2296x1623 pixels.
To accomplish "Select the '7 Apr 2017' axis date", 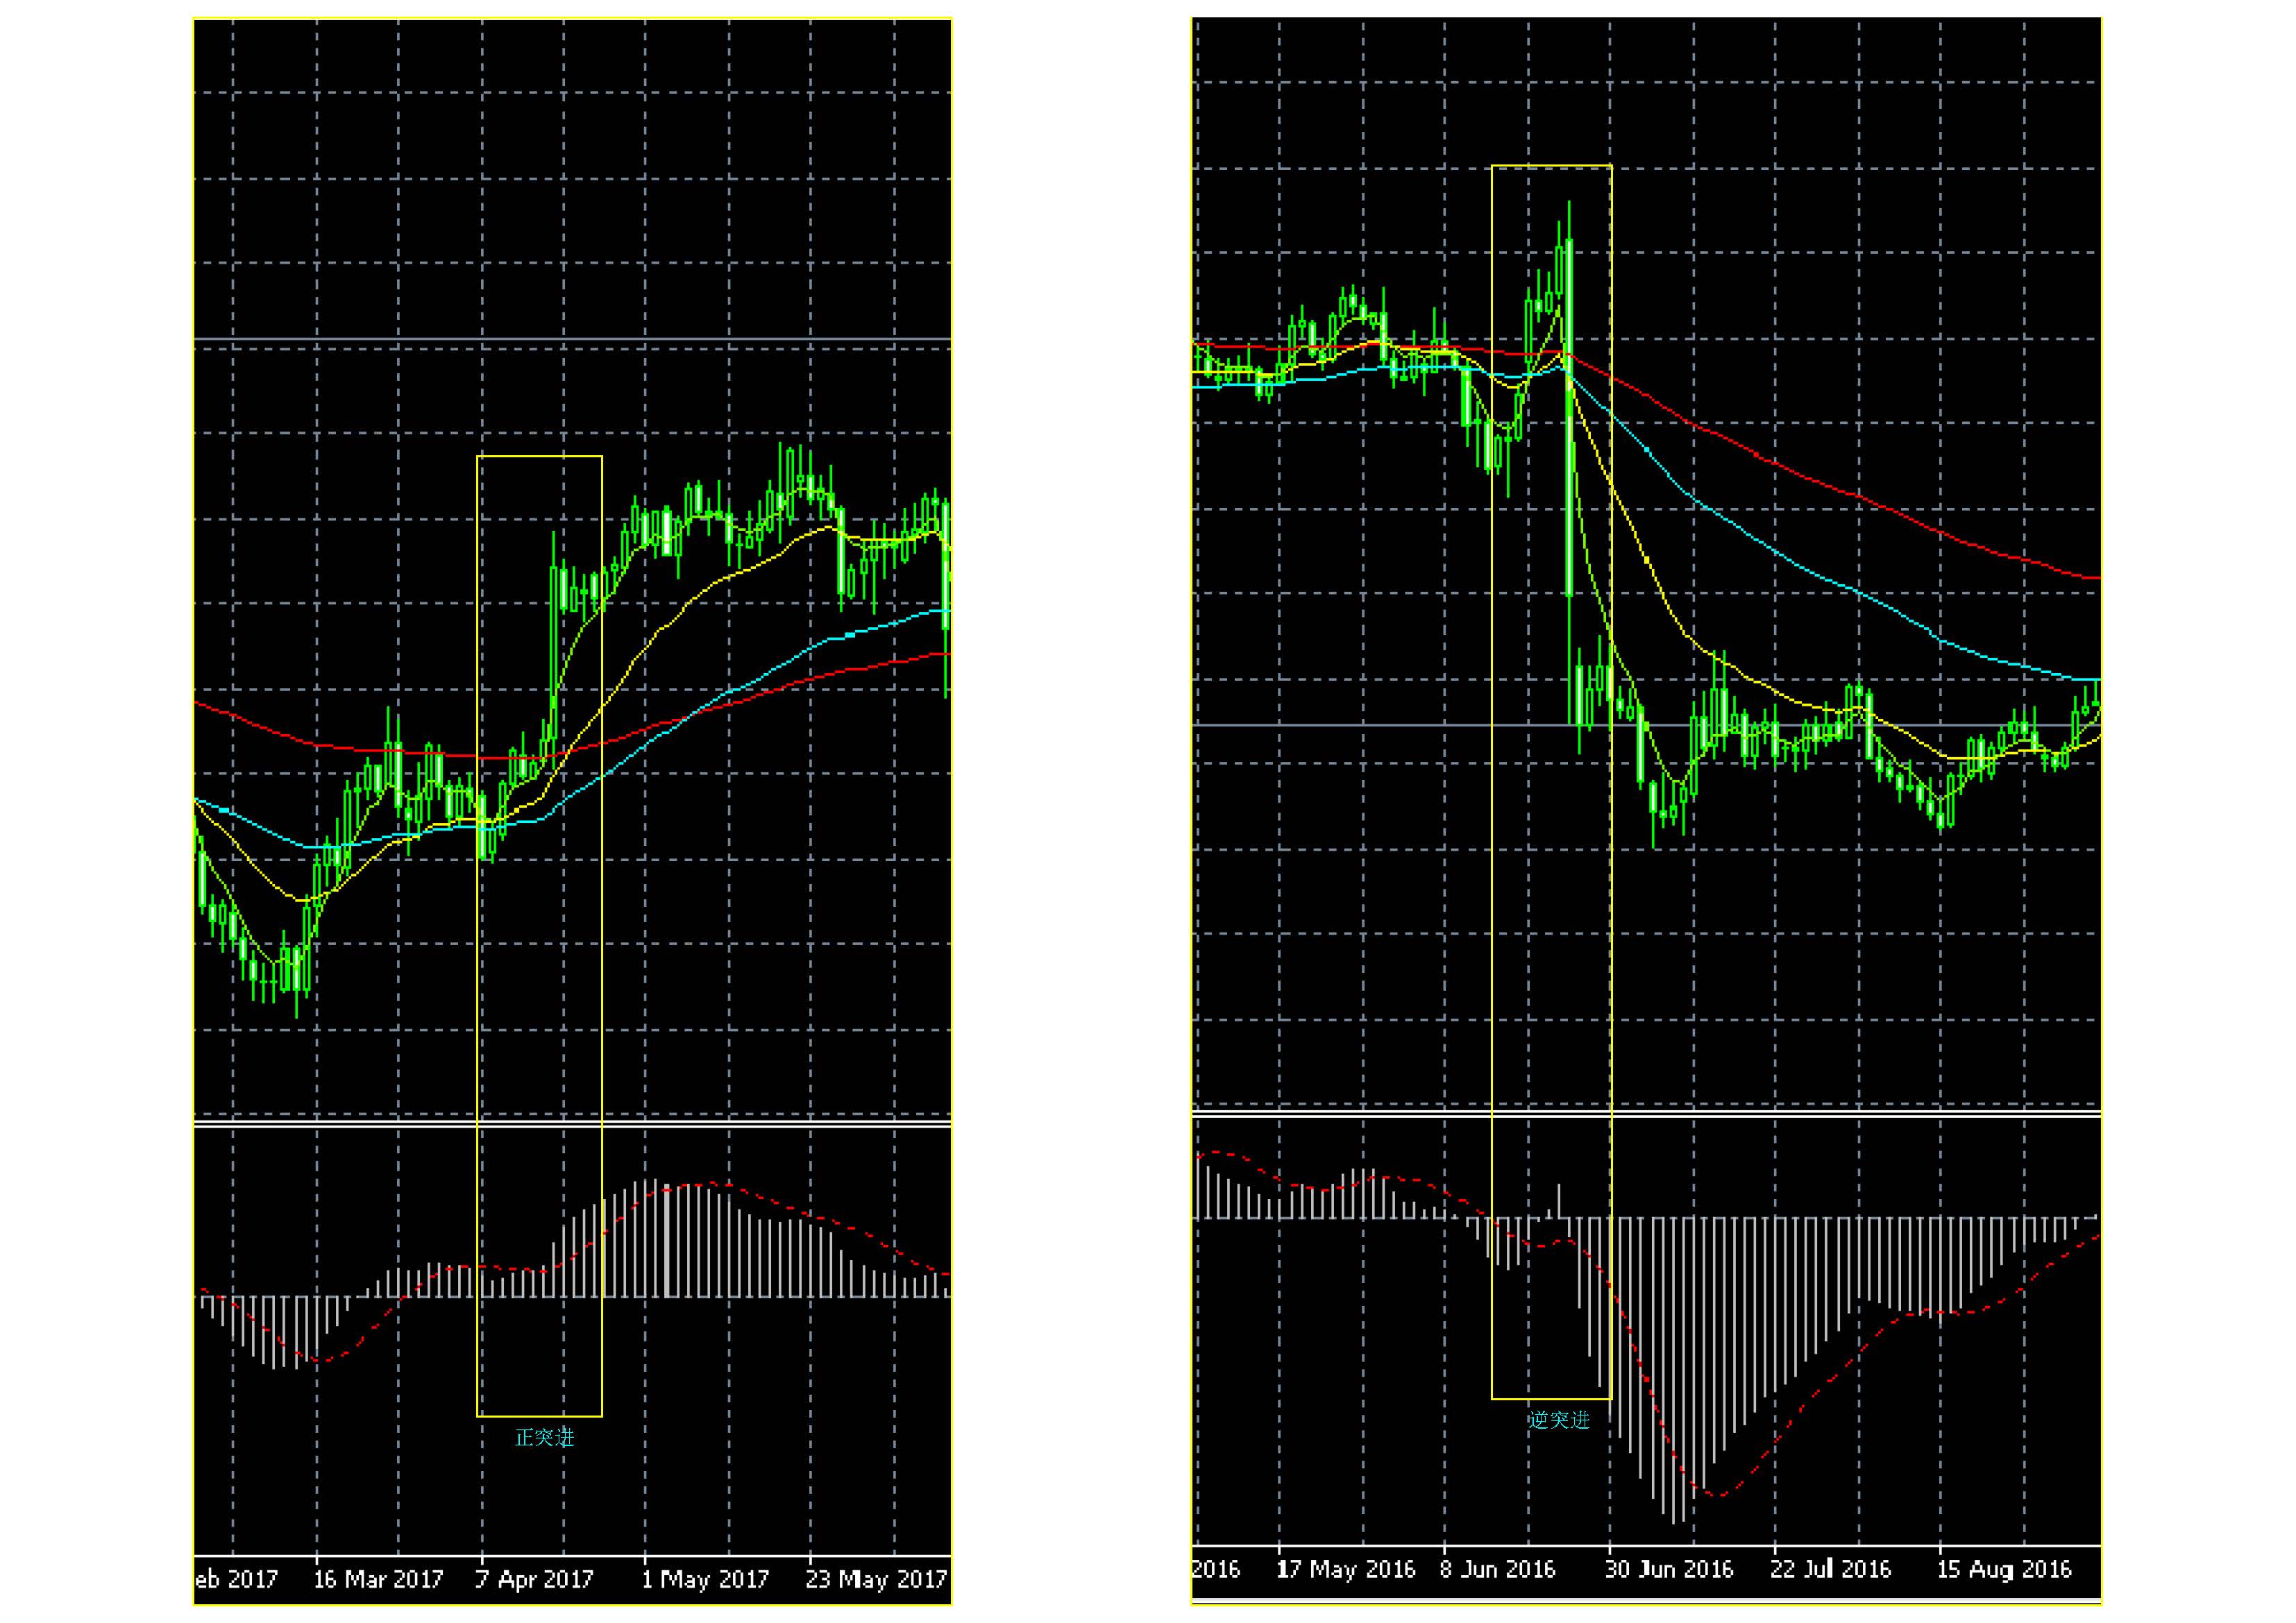I will pyautogui.click(x=534, y=1580).
